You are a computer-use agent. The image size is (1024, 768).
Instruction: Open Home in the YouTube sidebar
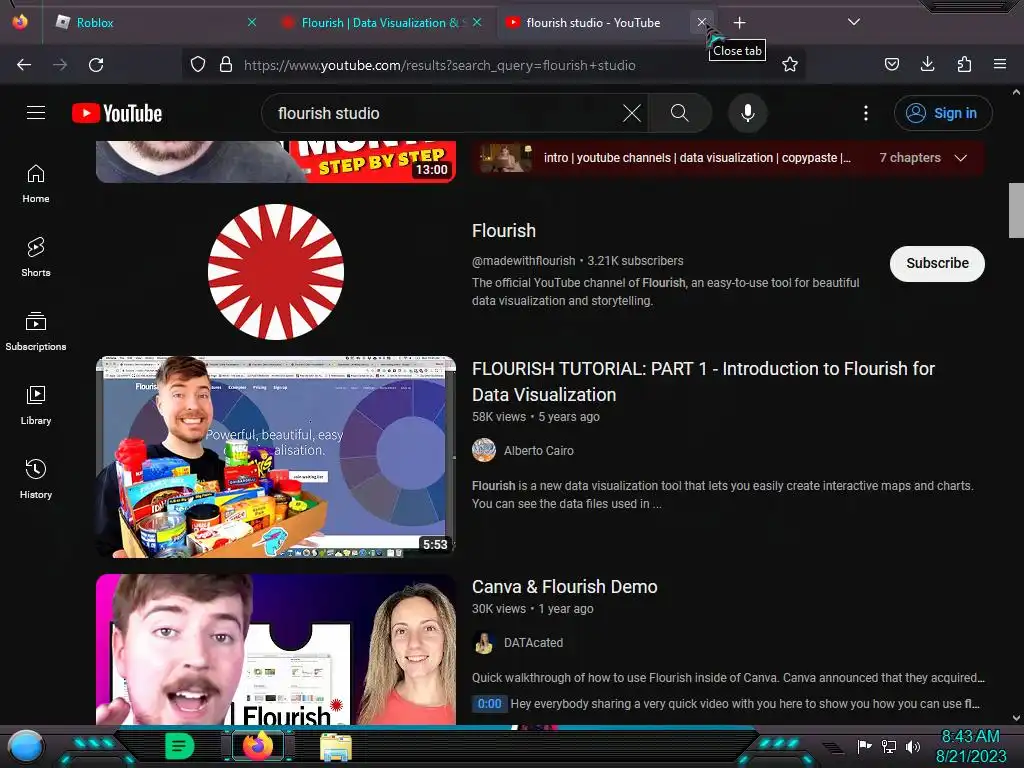(x=36, y=184)
